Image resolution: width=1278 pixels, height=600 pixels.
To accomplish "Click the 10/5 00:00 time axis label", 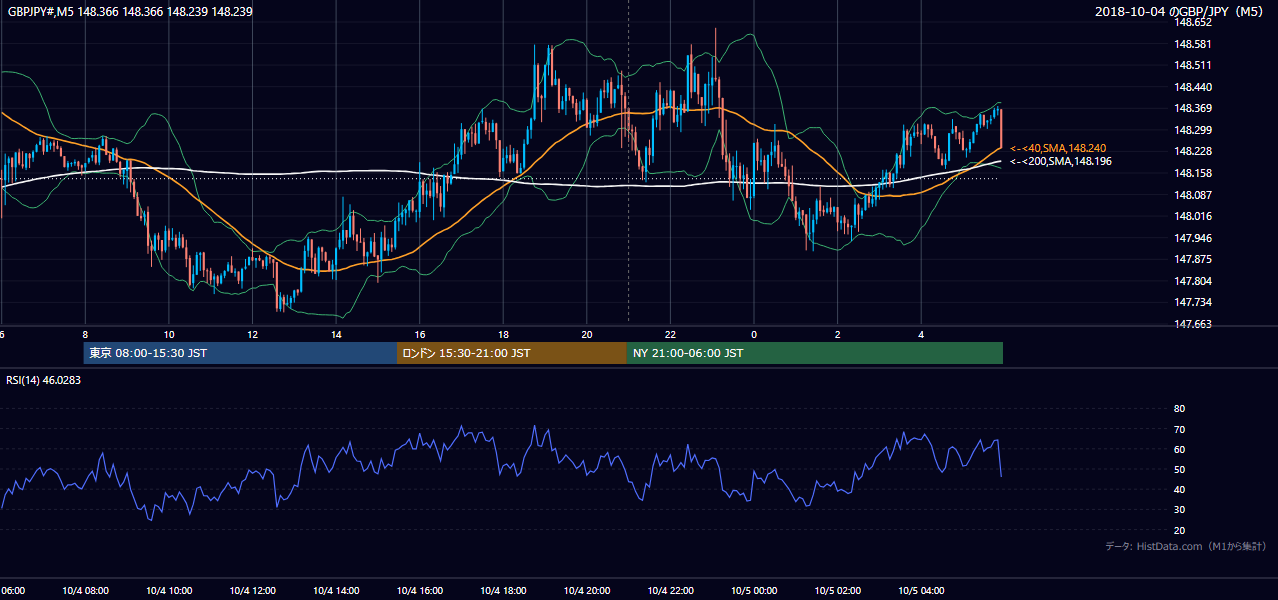I will click(754, 591).
